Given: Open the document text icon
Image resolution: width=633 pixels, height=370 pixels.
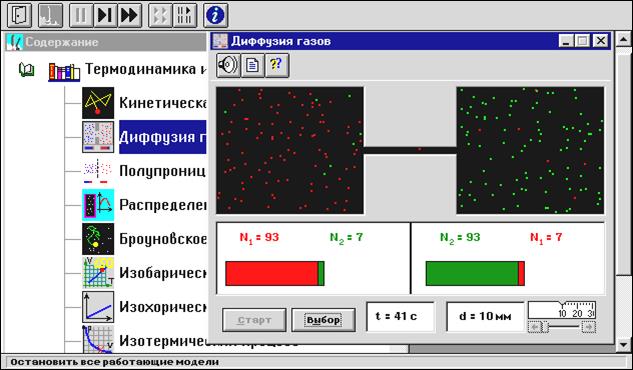Looking at the screenshot, I should pyautogui.click(x=252, y=65).
